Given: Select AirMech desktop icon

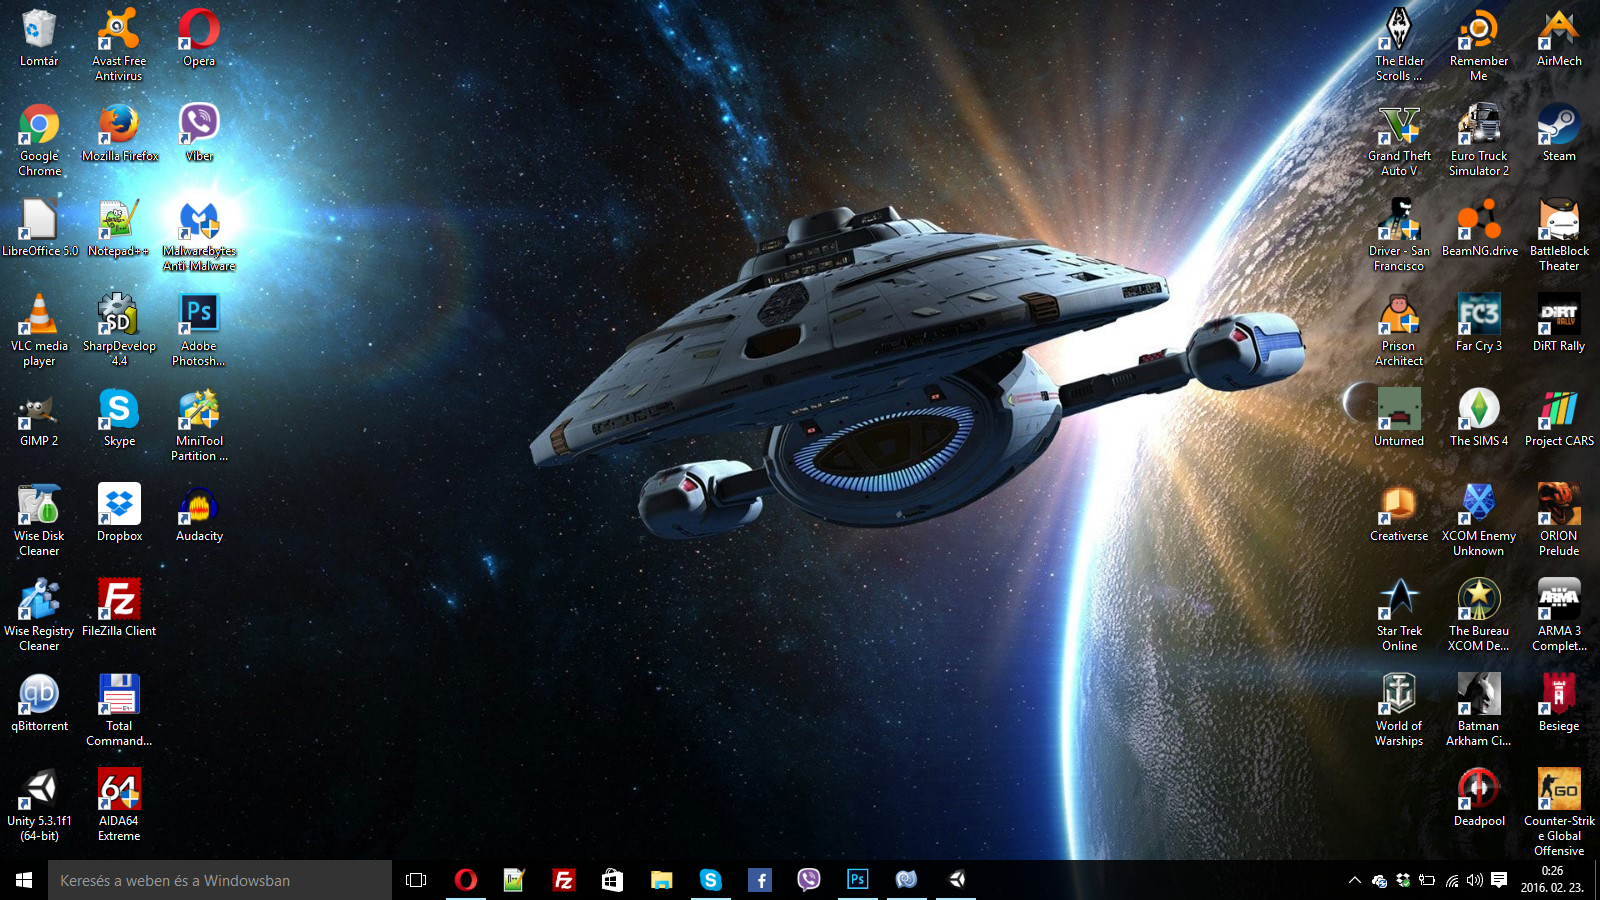Looking at the screenshot, I should pyautogui.click(x=1559, y=38).
